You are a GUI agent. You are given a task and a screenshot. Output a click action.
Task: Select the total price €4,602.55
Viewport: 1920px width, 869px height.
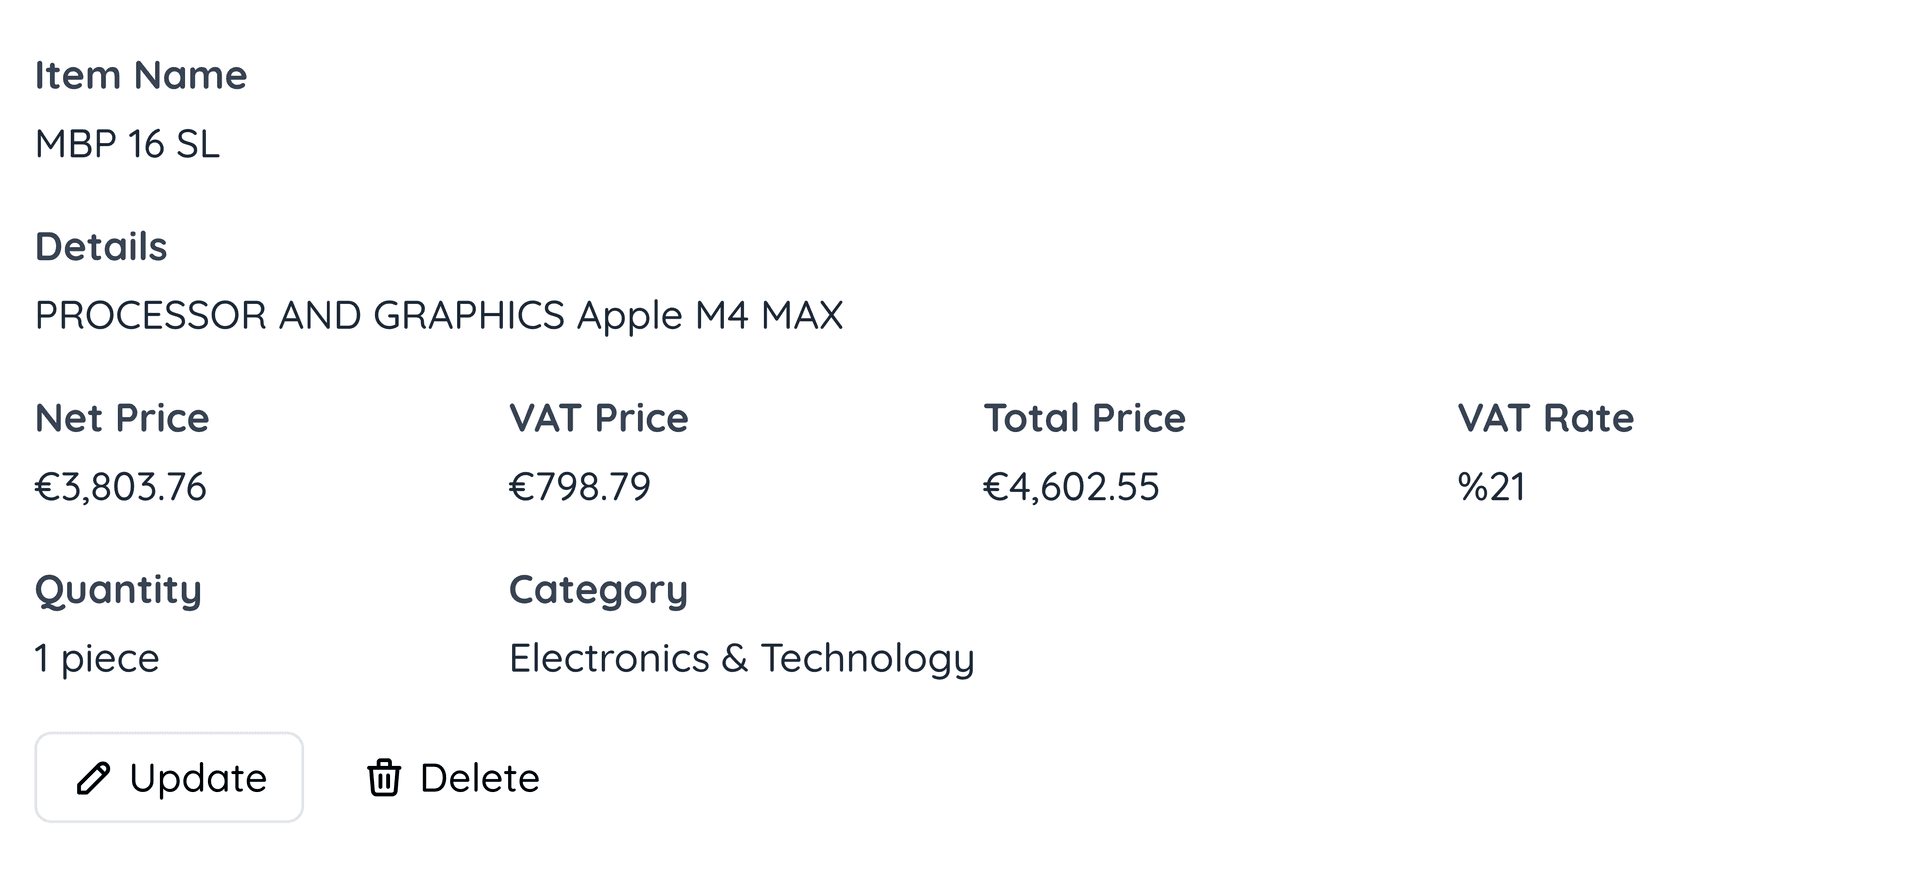click(1071, 487)
